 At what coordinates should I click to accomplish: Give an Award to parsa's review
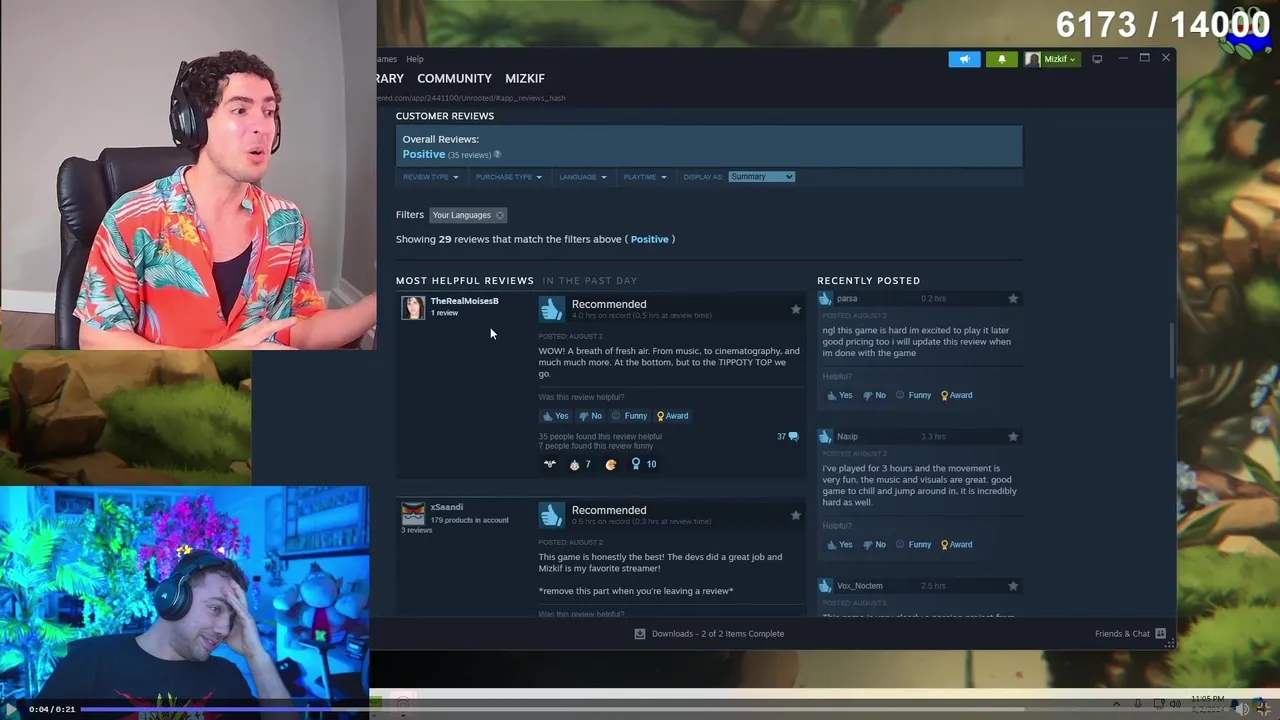[956, 395]
